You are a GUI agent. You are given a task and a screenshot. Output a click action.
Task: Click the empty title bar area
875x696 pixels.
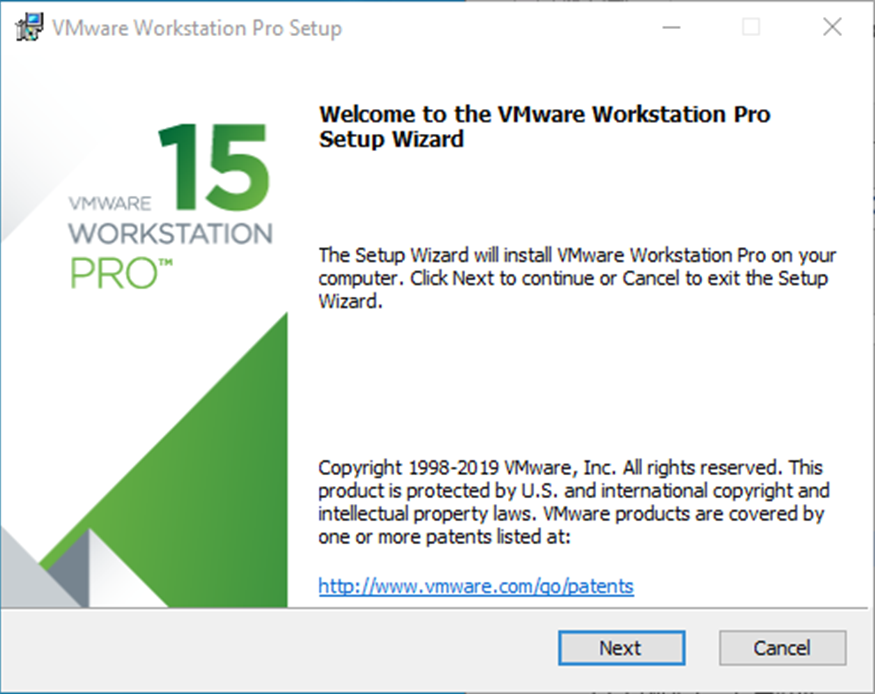[500, 28]
